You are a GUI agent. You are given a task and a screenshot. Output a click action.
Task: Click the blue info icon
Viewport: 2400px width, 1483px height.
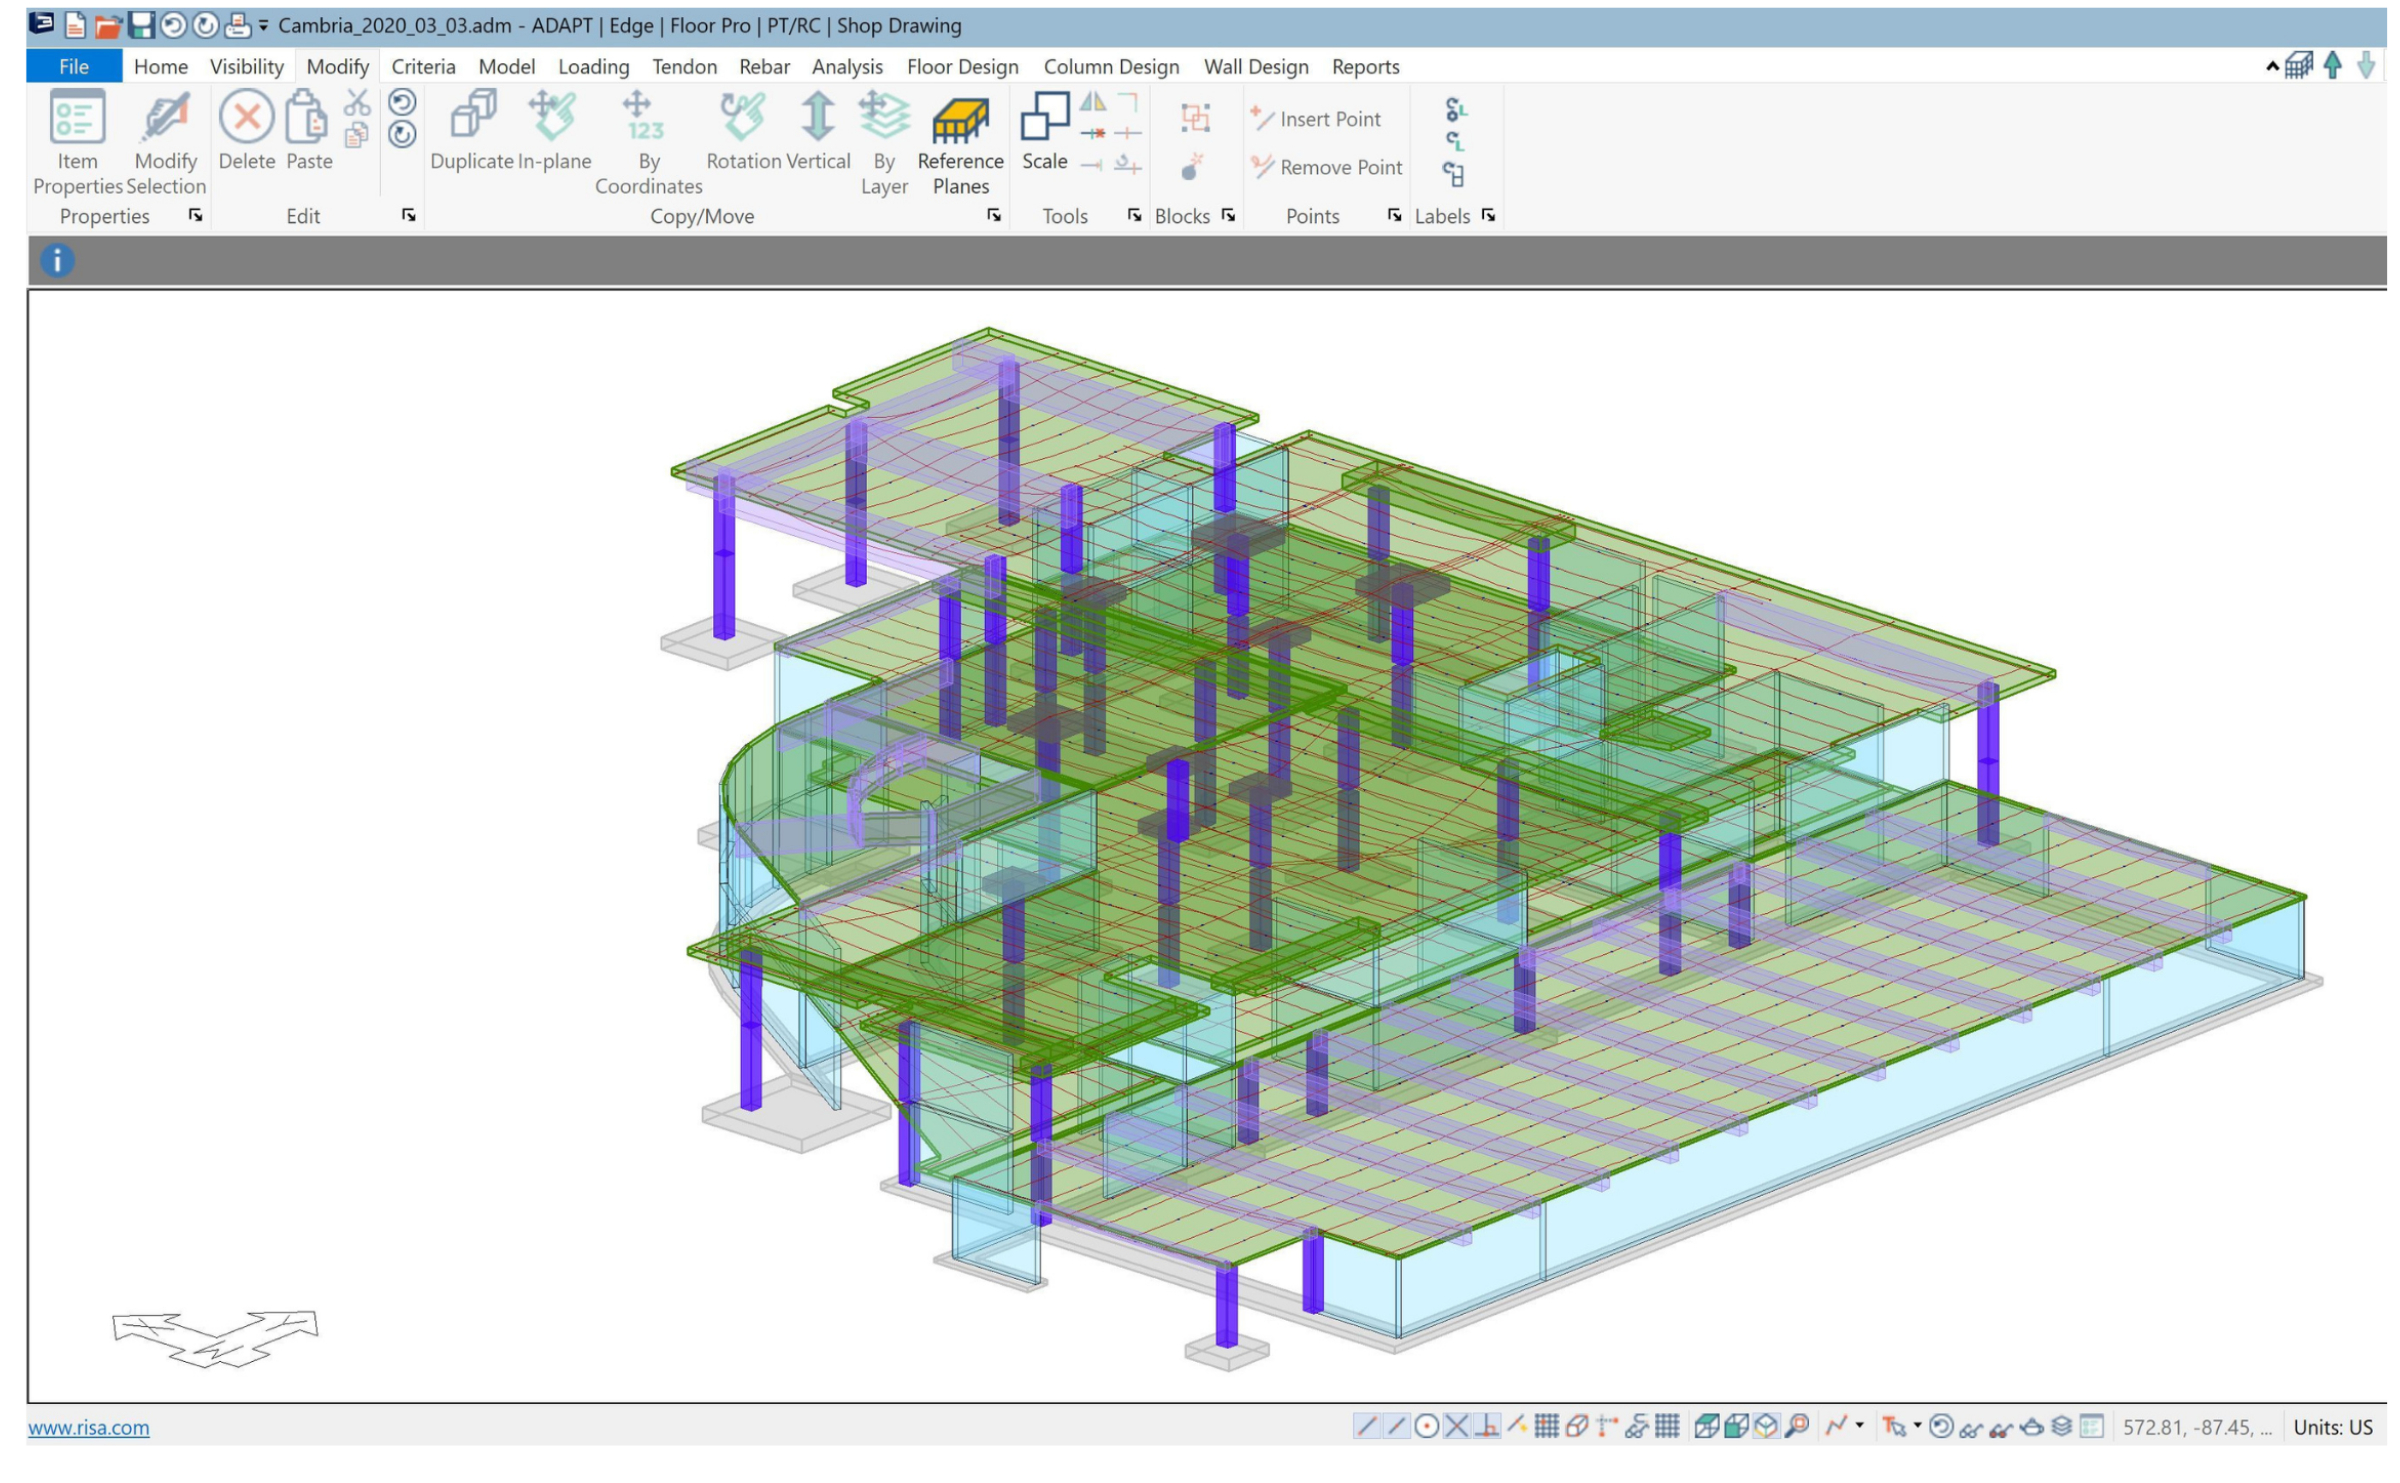pyautogui.click(x=57, y=262)
